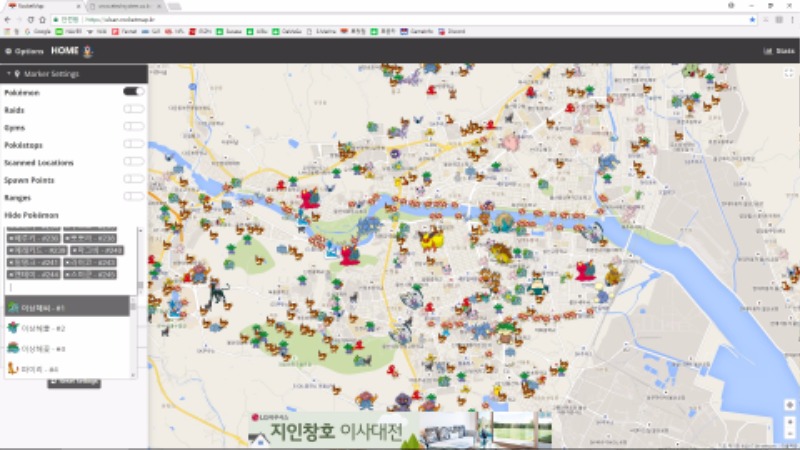The width and height of the screenshot is (800, 450).
Task: Click the dropdown list's down arrow
Action: click(134, 375)
